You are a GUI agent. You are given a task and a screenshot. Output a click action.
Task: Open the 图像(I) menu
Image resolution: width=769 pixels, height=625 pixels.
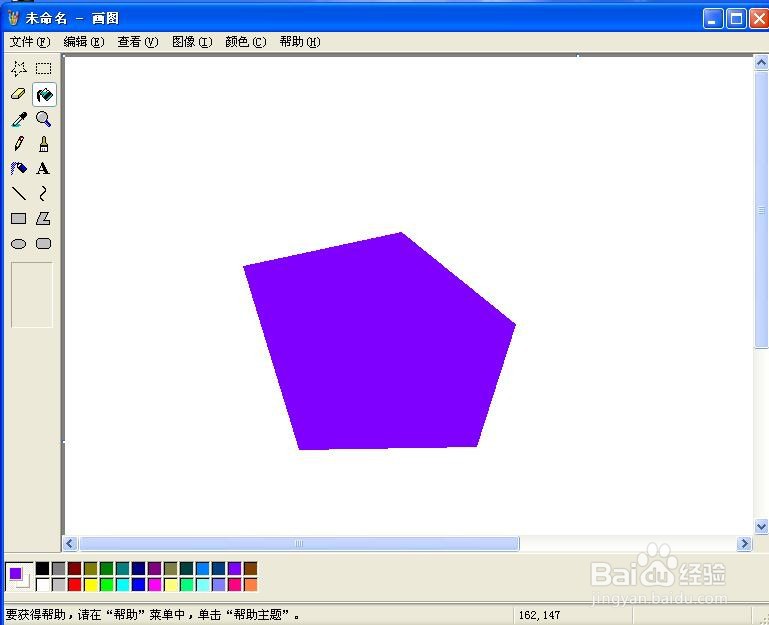[192, 42]
